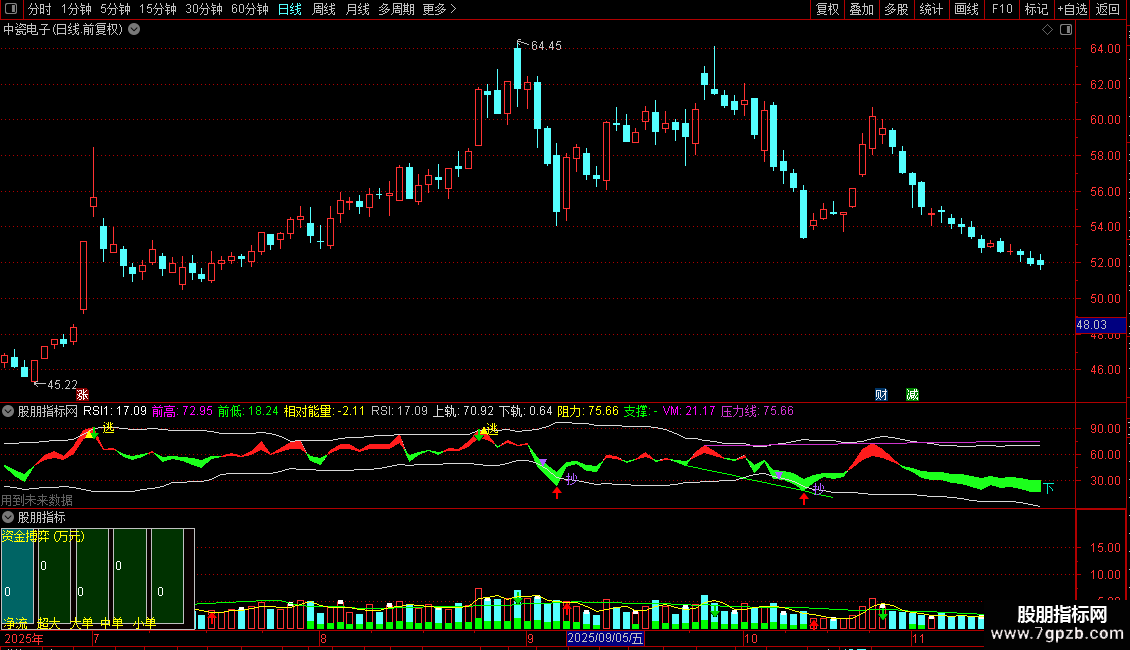Toggle the left sidebar panel icon
Screen dimensions: 1130x650
11,9
